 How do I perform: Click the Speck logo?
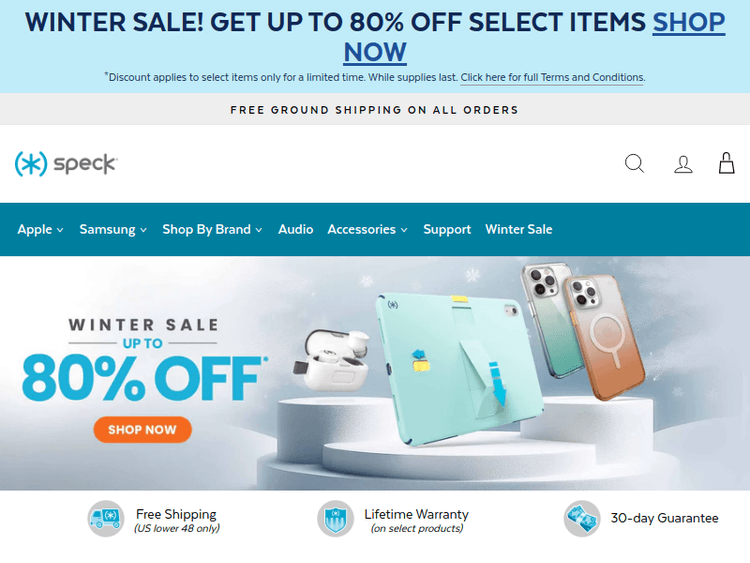(x=66, y=164)
